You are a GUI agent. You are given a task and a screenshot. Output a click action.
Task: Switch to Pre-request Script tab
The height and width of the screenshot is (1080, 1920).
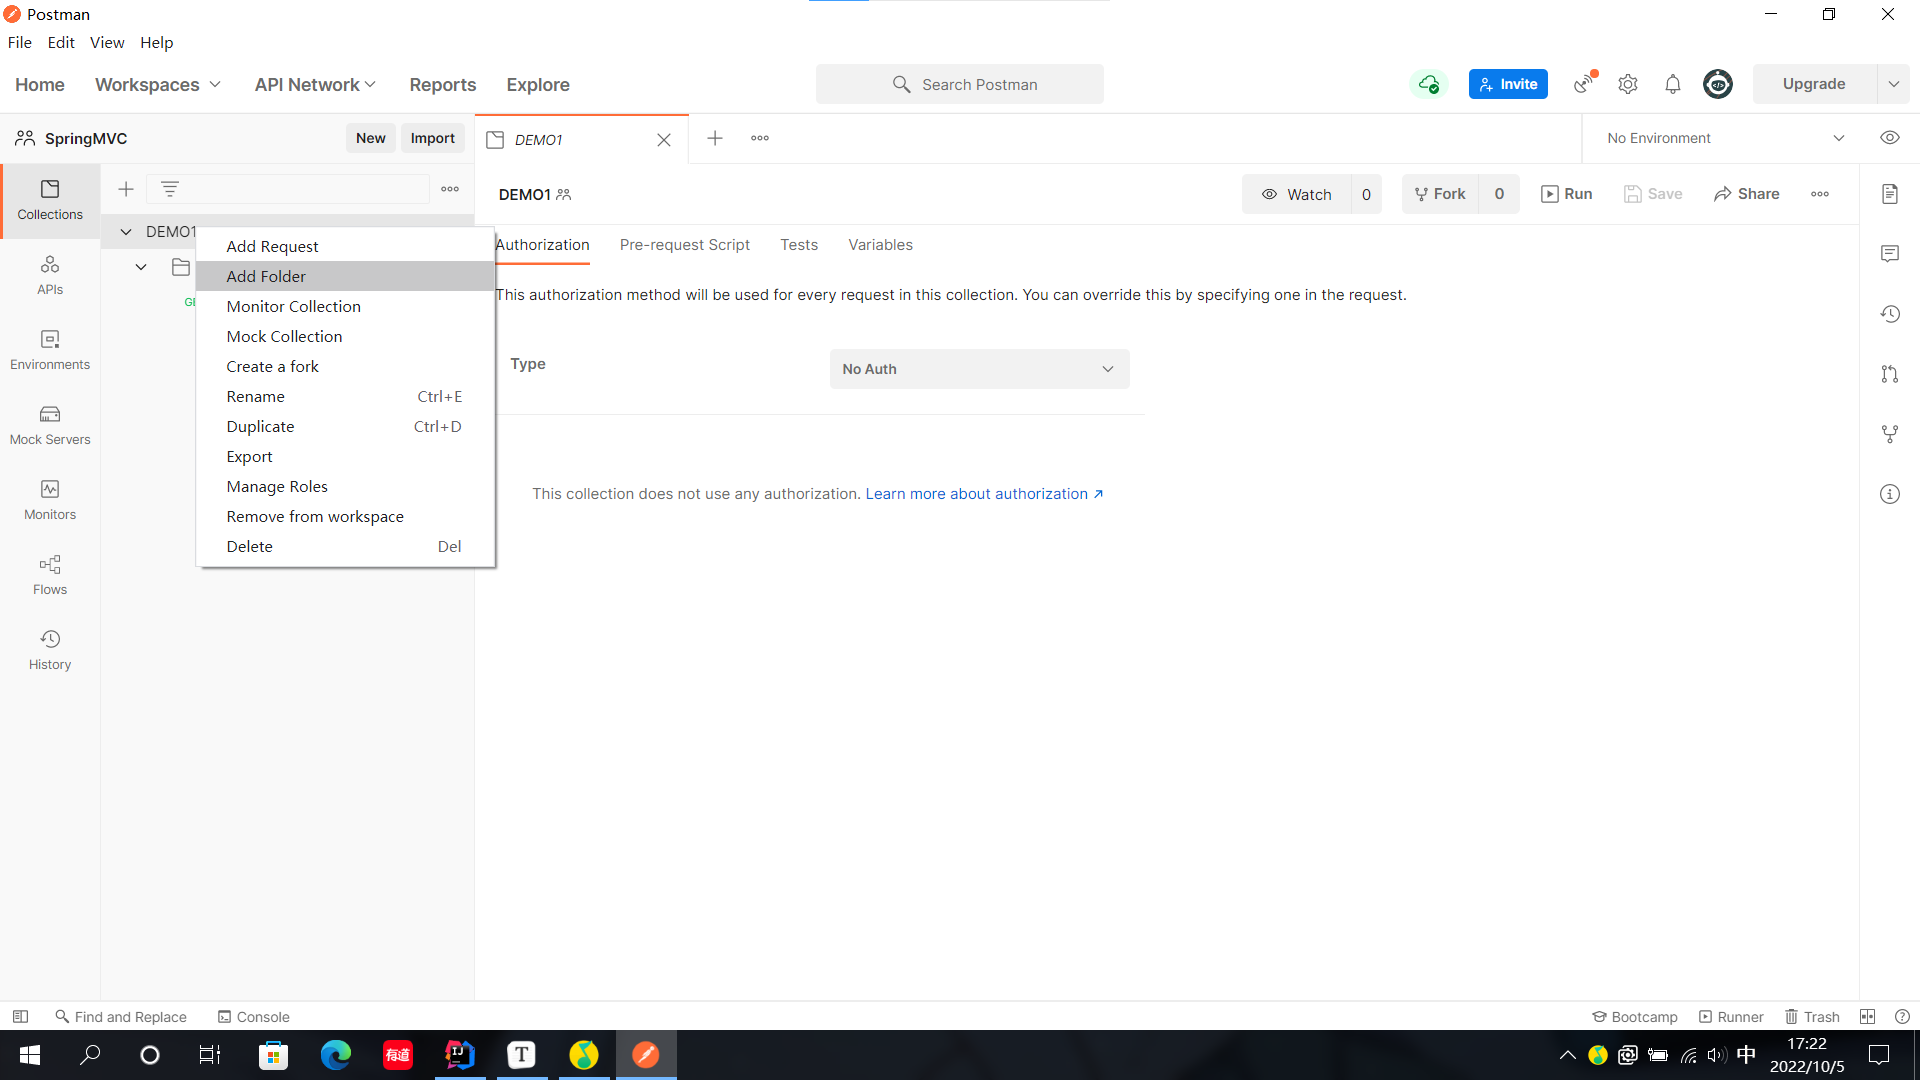(x=684, y=245)
